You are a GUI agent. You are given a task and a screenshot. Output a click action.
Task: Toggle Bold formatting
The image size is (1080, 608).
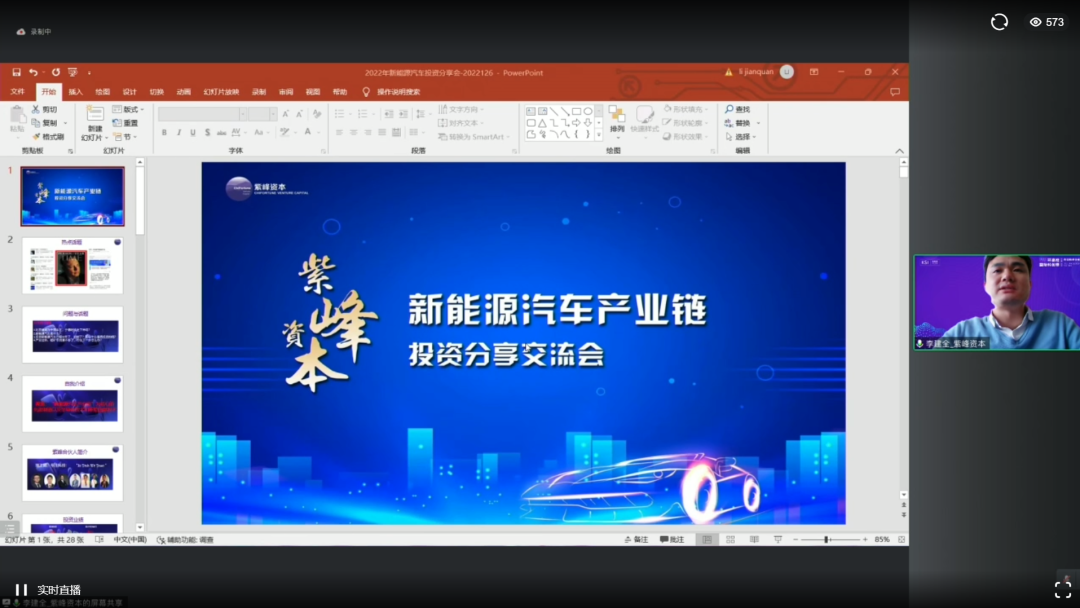tap(164, 132)
